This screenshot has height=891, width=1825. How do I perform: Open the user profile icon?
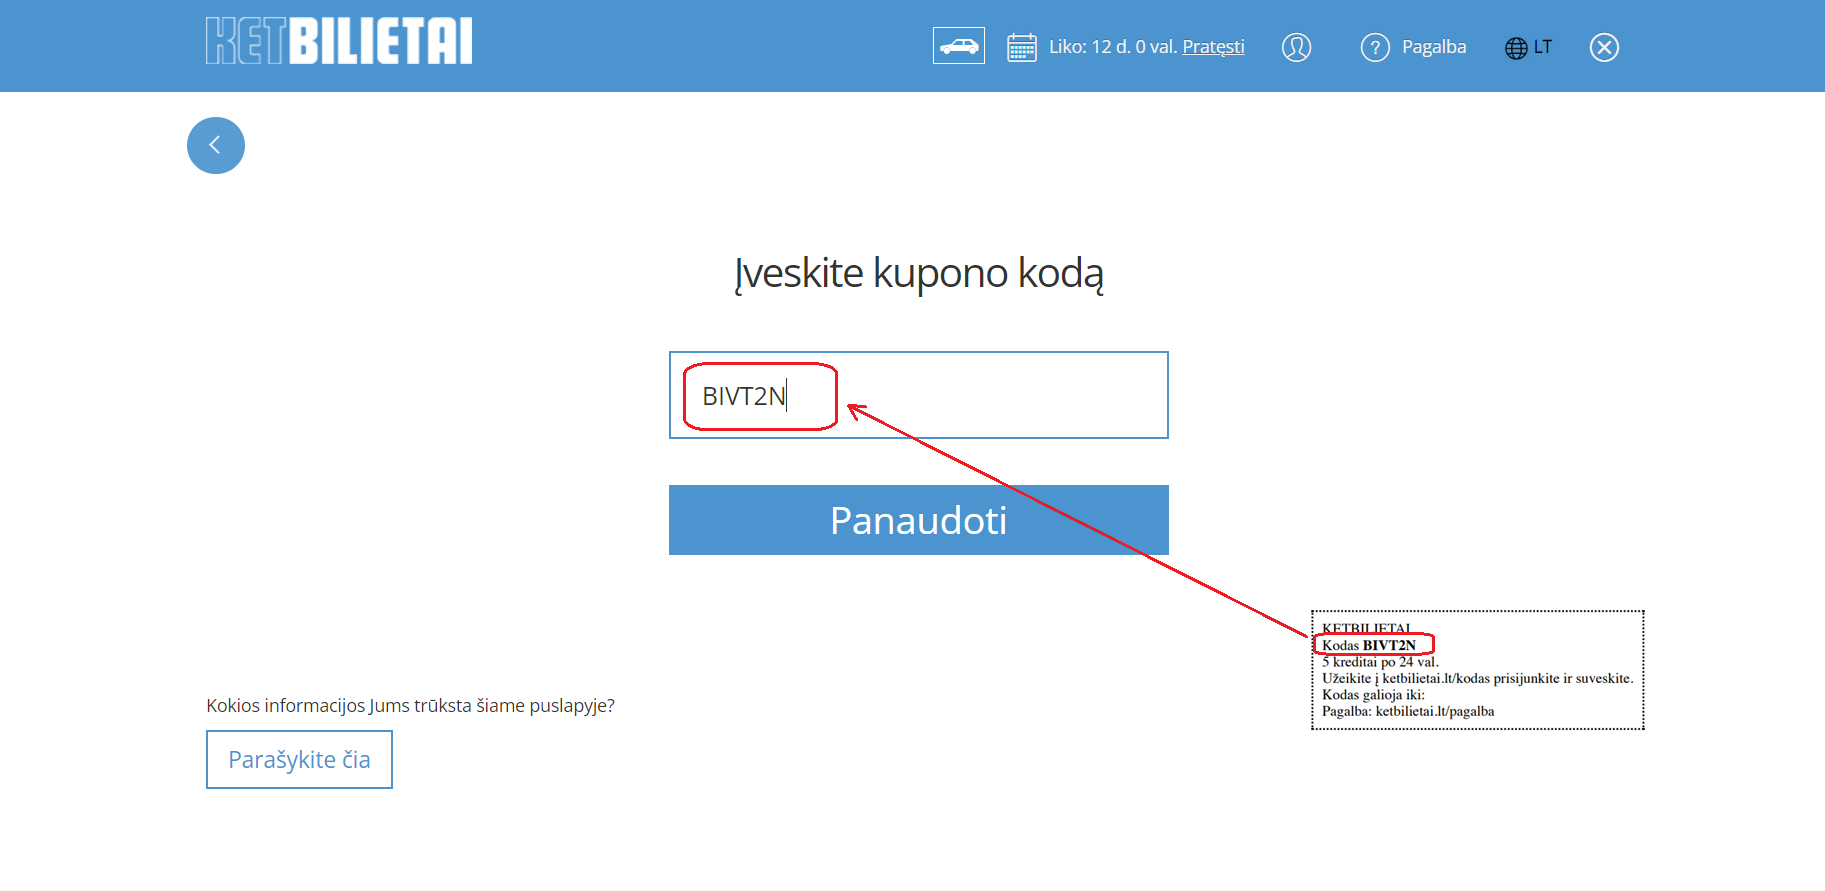[1296, 47]
